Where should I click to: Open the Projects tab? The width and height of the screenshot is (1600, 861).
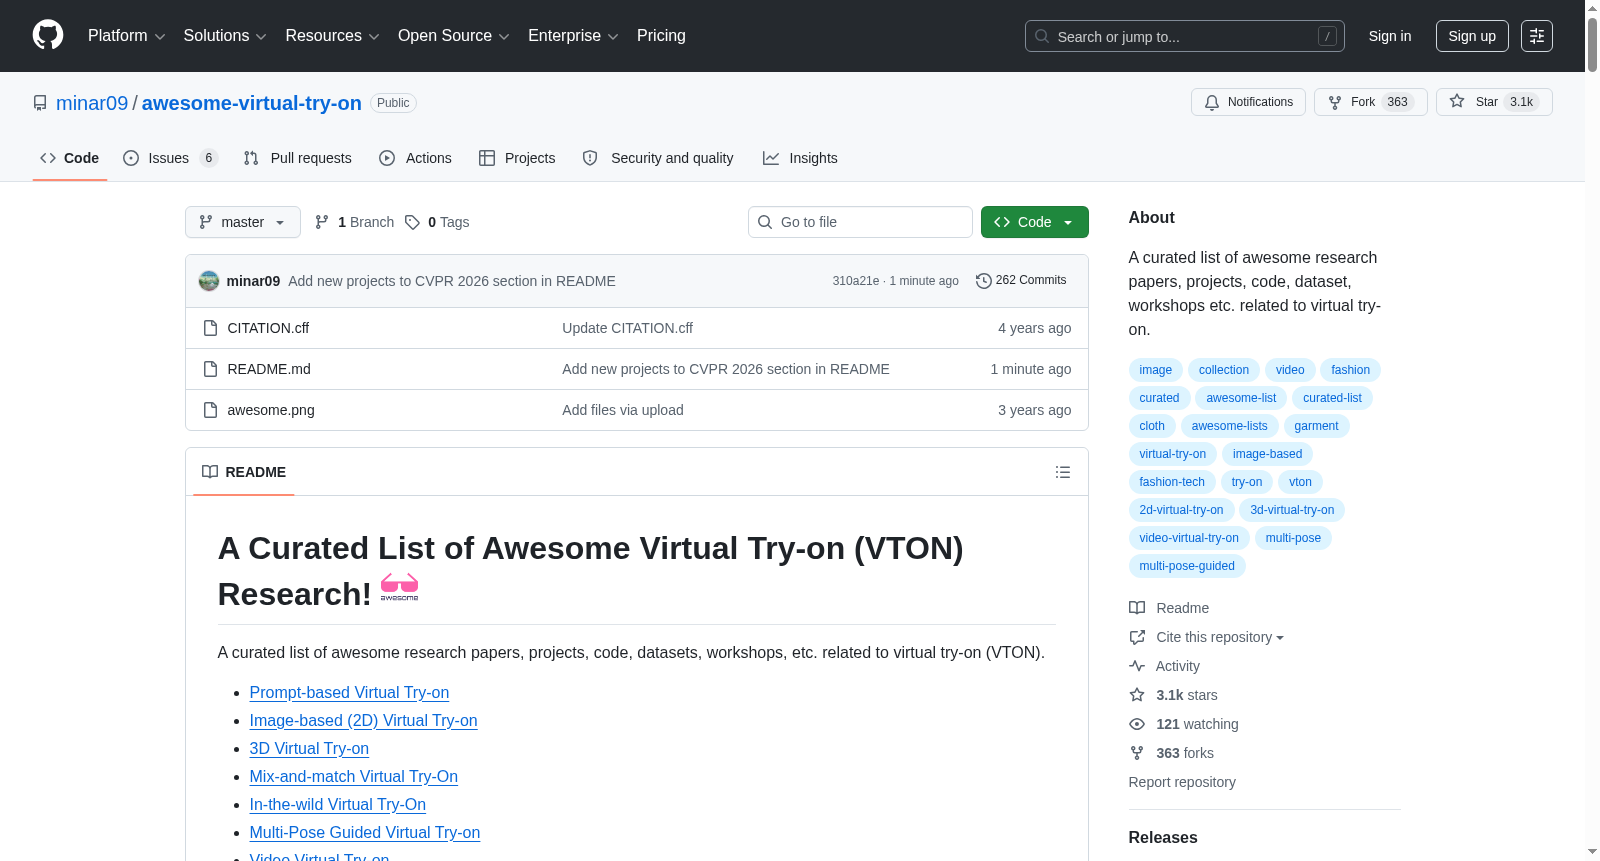pos(517,158)
